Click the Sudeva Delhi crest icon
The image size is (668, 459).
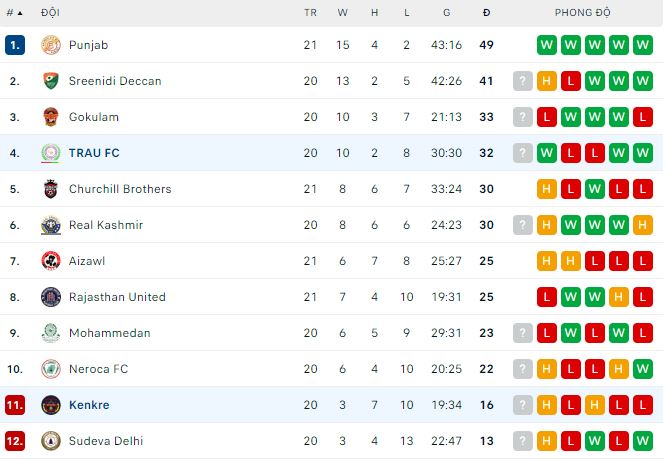[51, 441]
